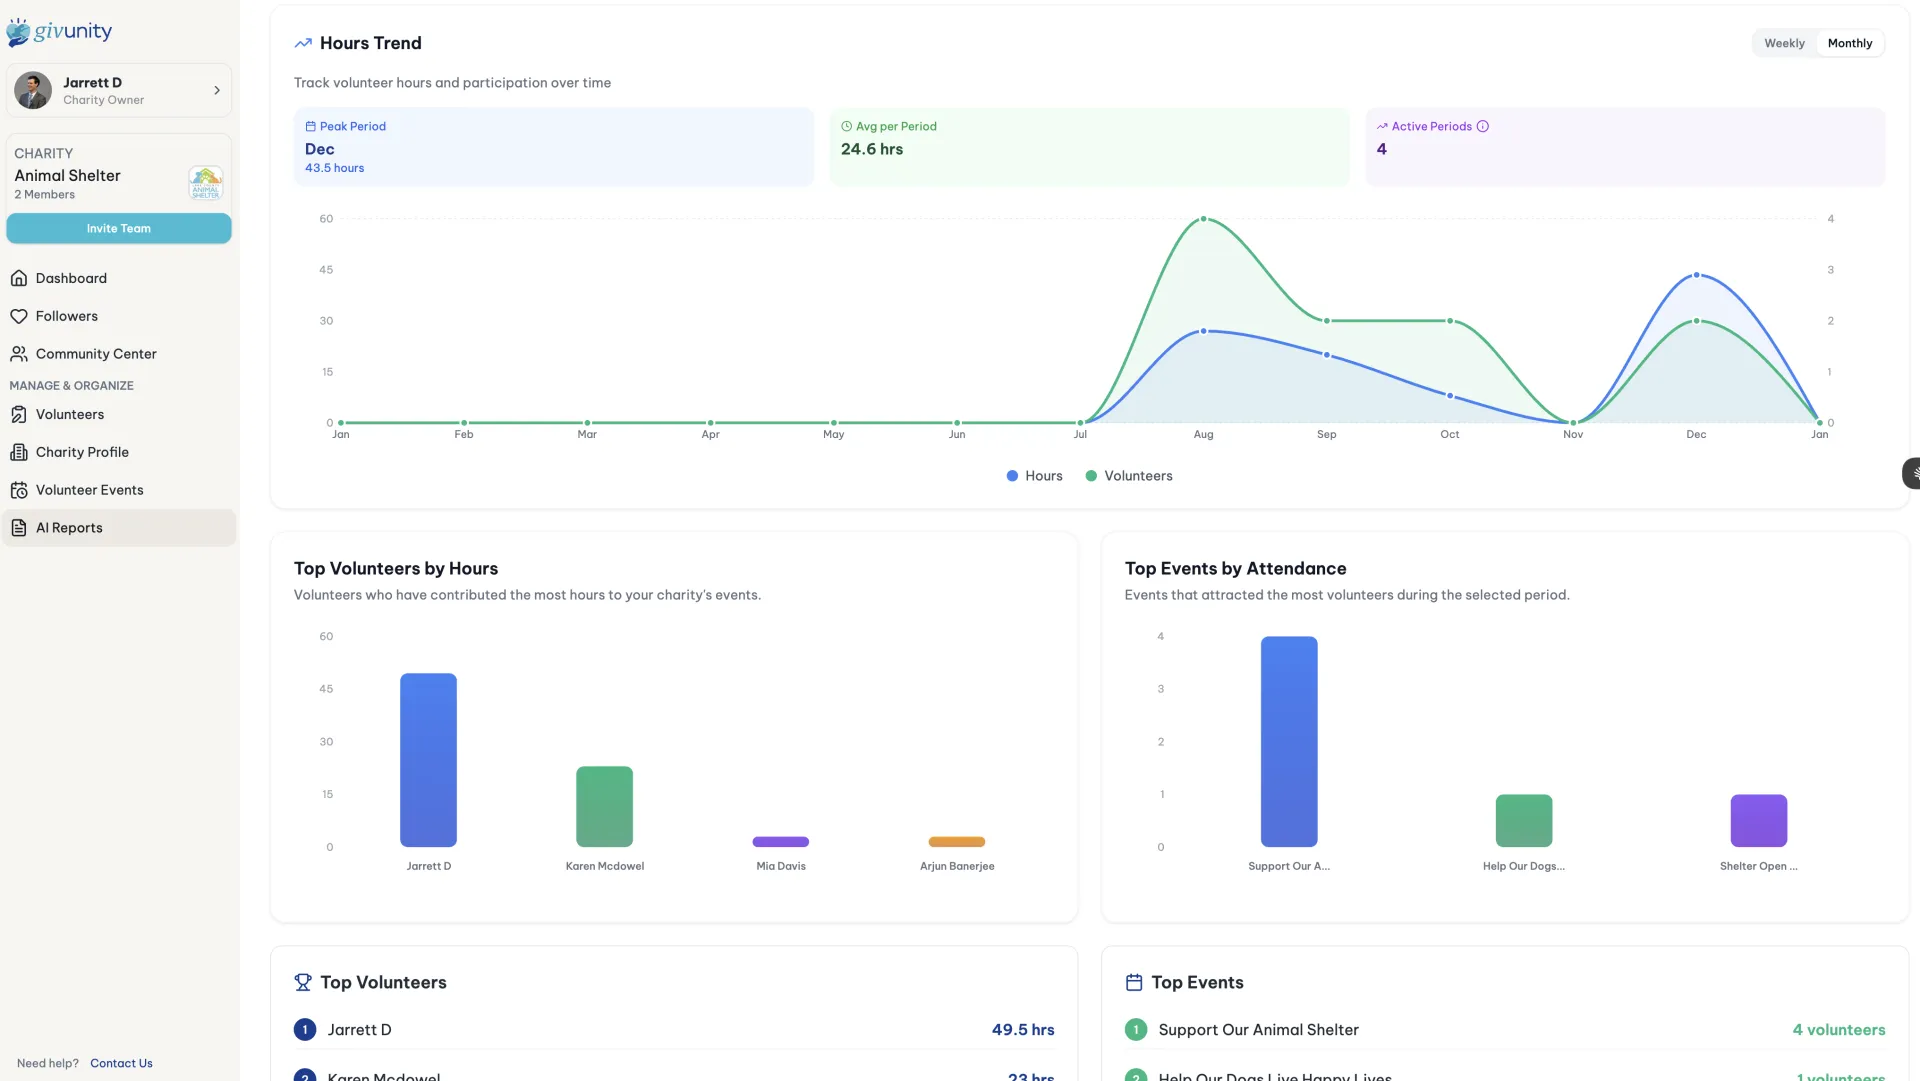Click the Volunteers sidebar icon
The width and height of the screenshot is (1920, 1081).
pyautogui.click(x=19, y=414)
